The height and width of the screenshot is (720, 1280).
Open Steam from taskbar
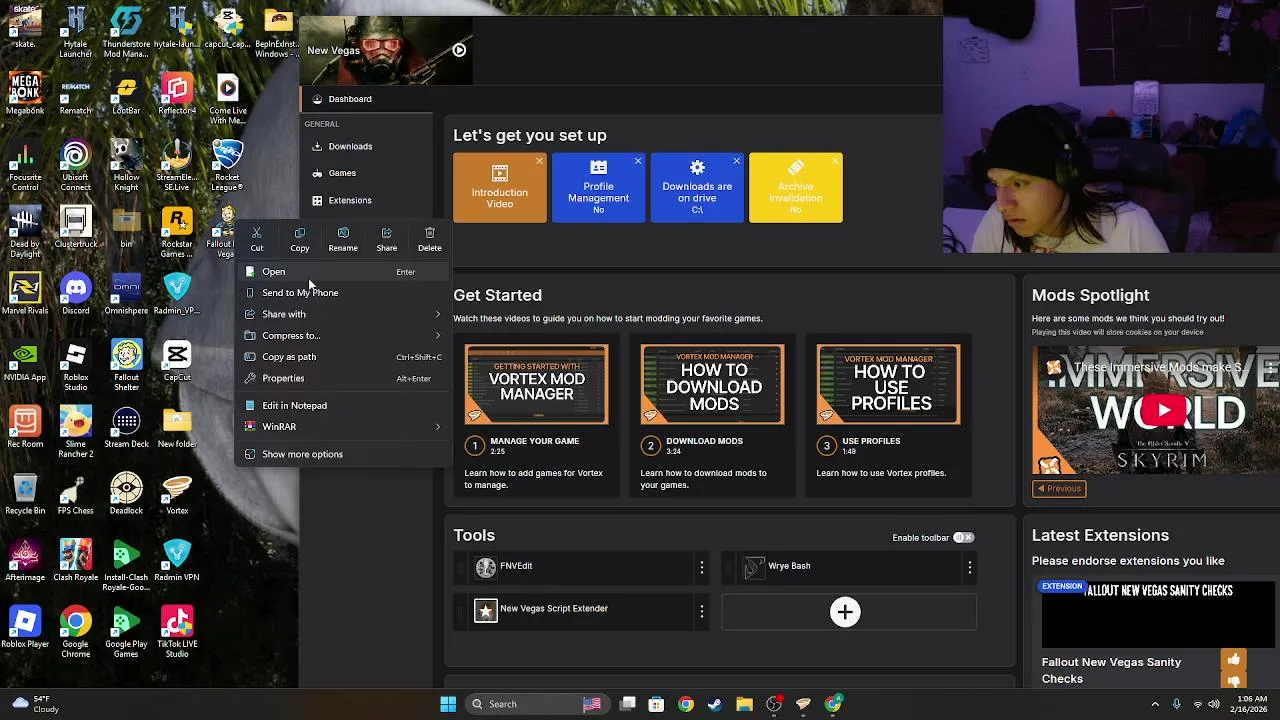pyautogui.click(x=715, y=704)
